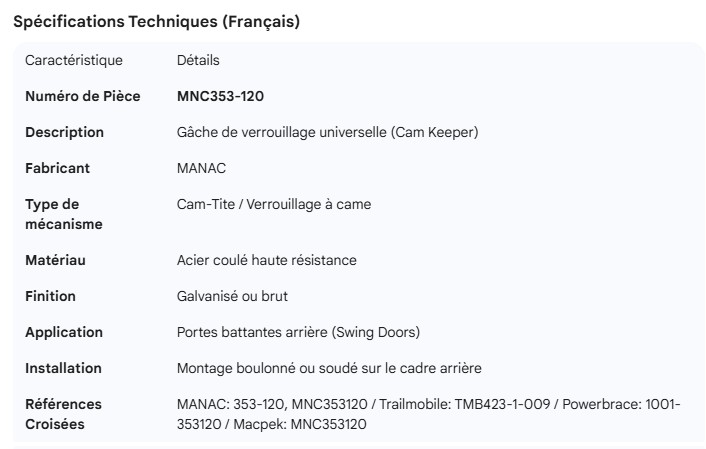Image resolution: width=706 pixels, height=449 pixels.
Task: Click the Numéro de Pièce row label
Action: coord(82,96)
